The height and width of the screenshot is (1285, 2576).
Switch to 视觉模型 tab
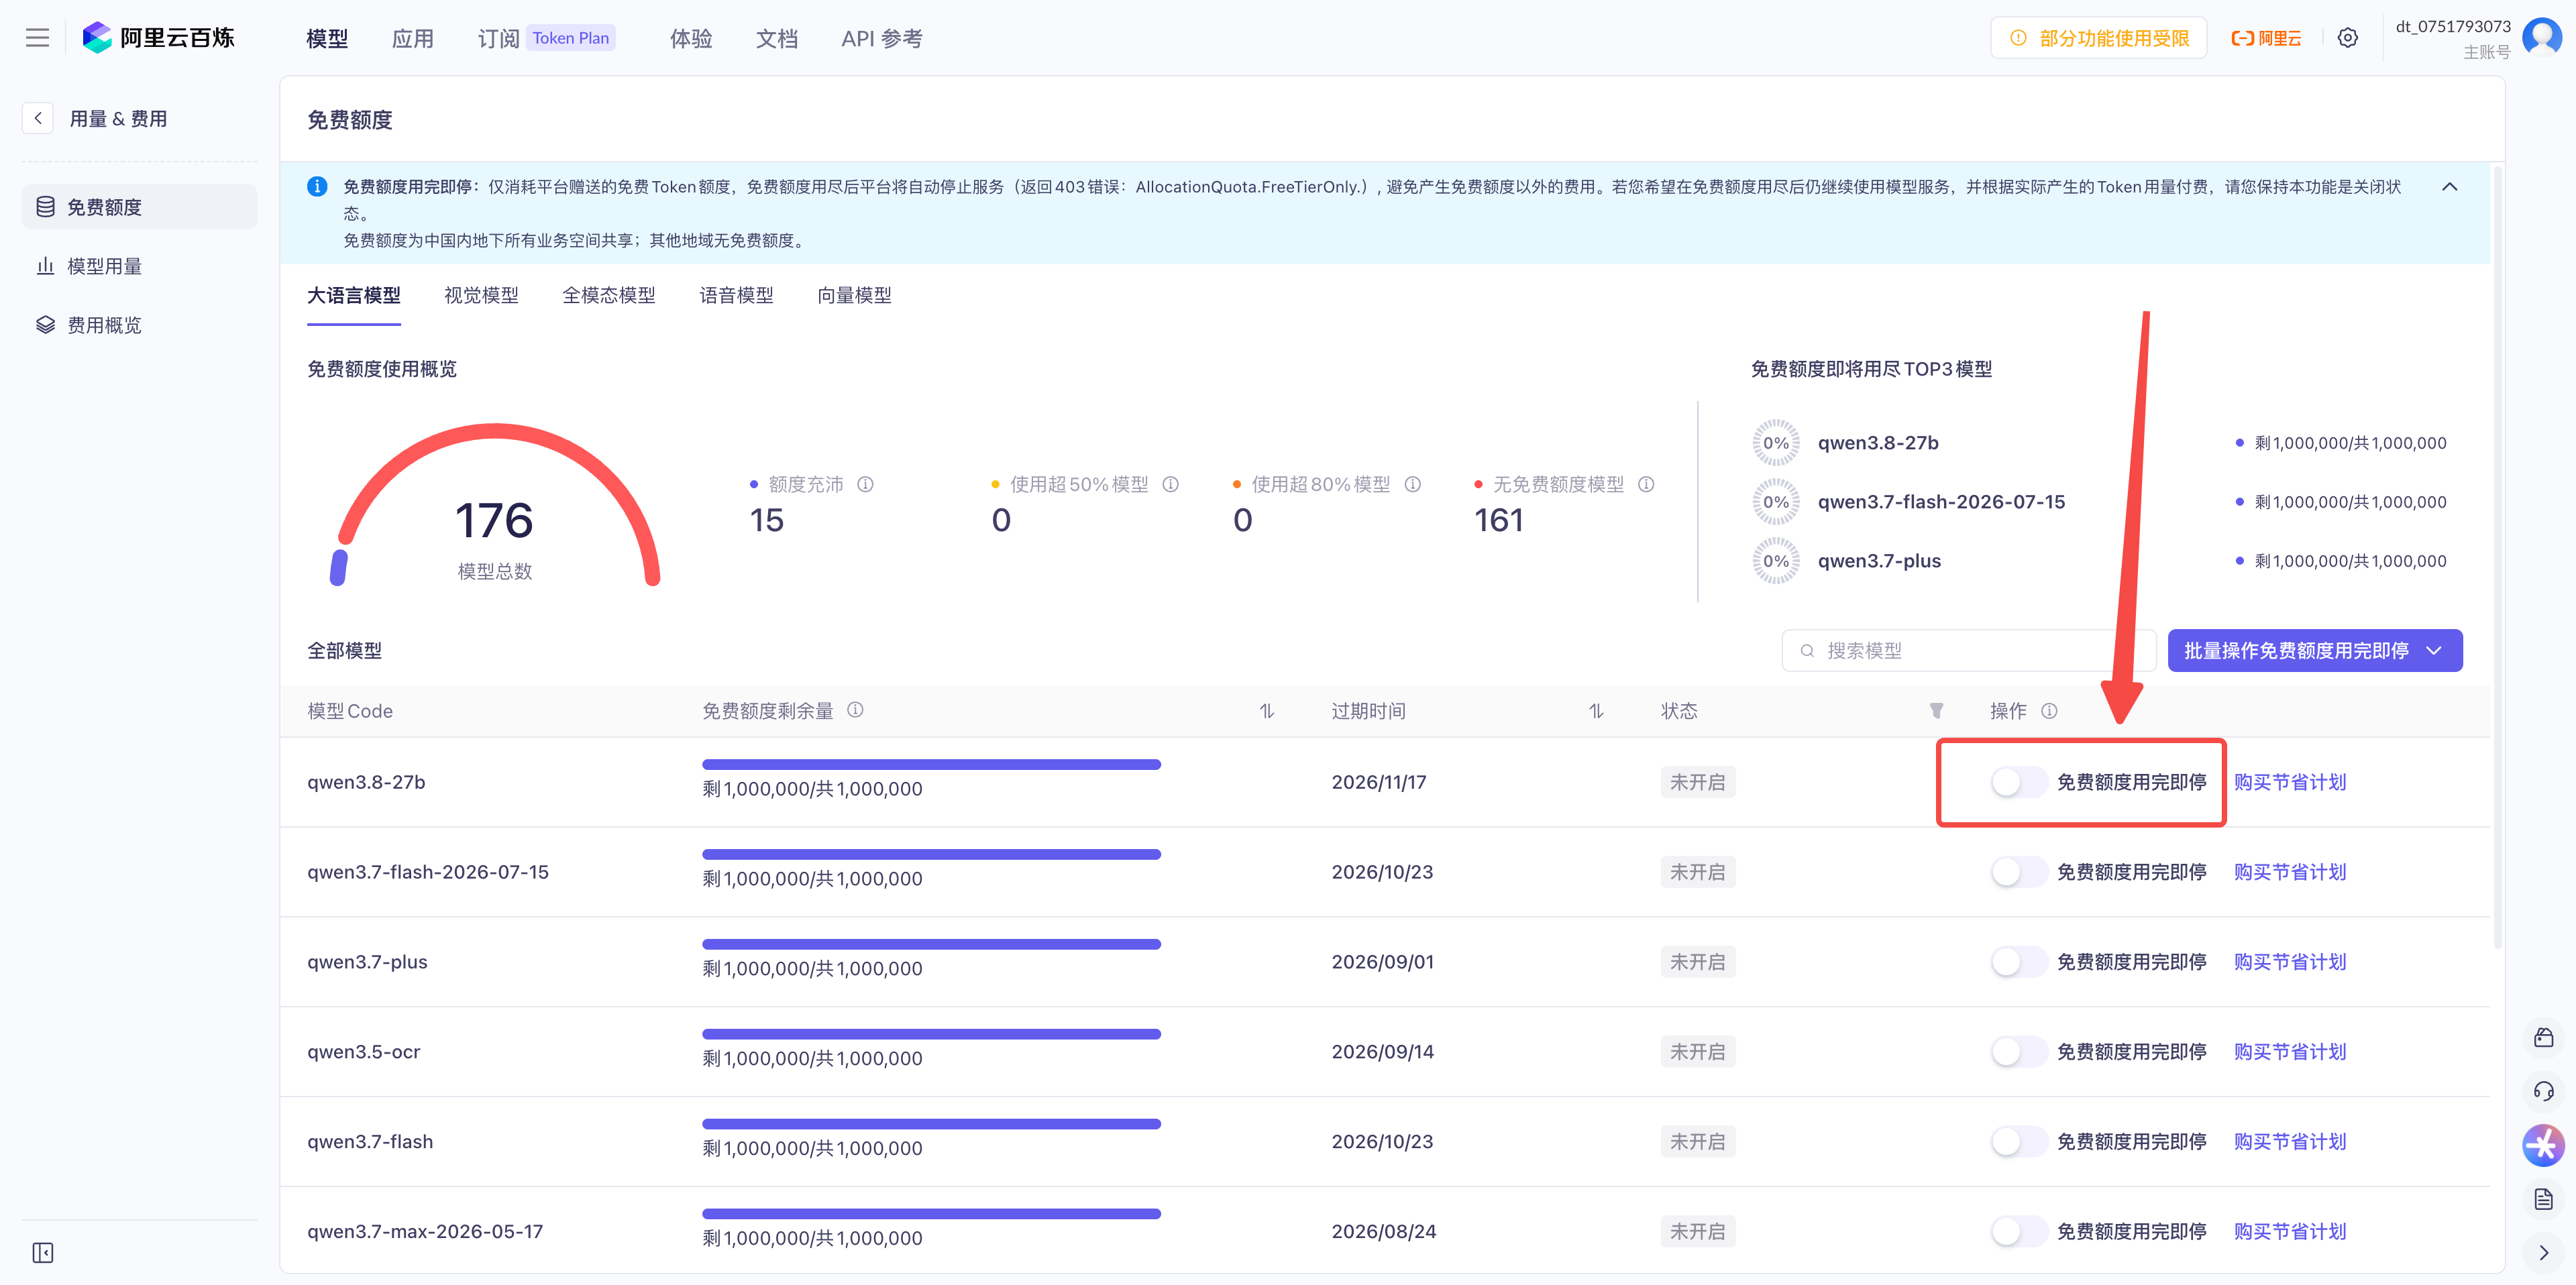(x=481, y=295)
